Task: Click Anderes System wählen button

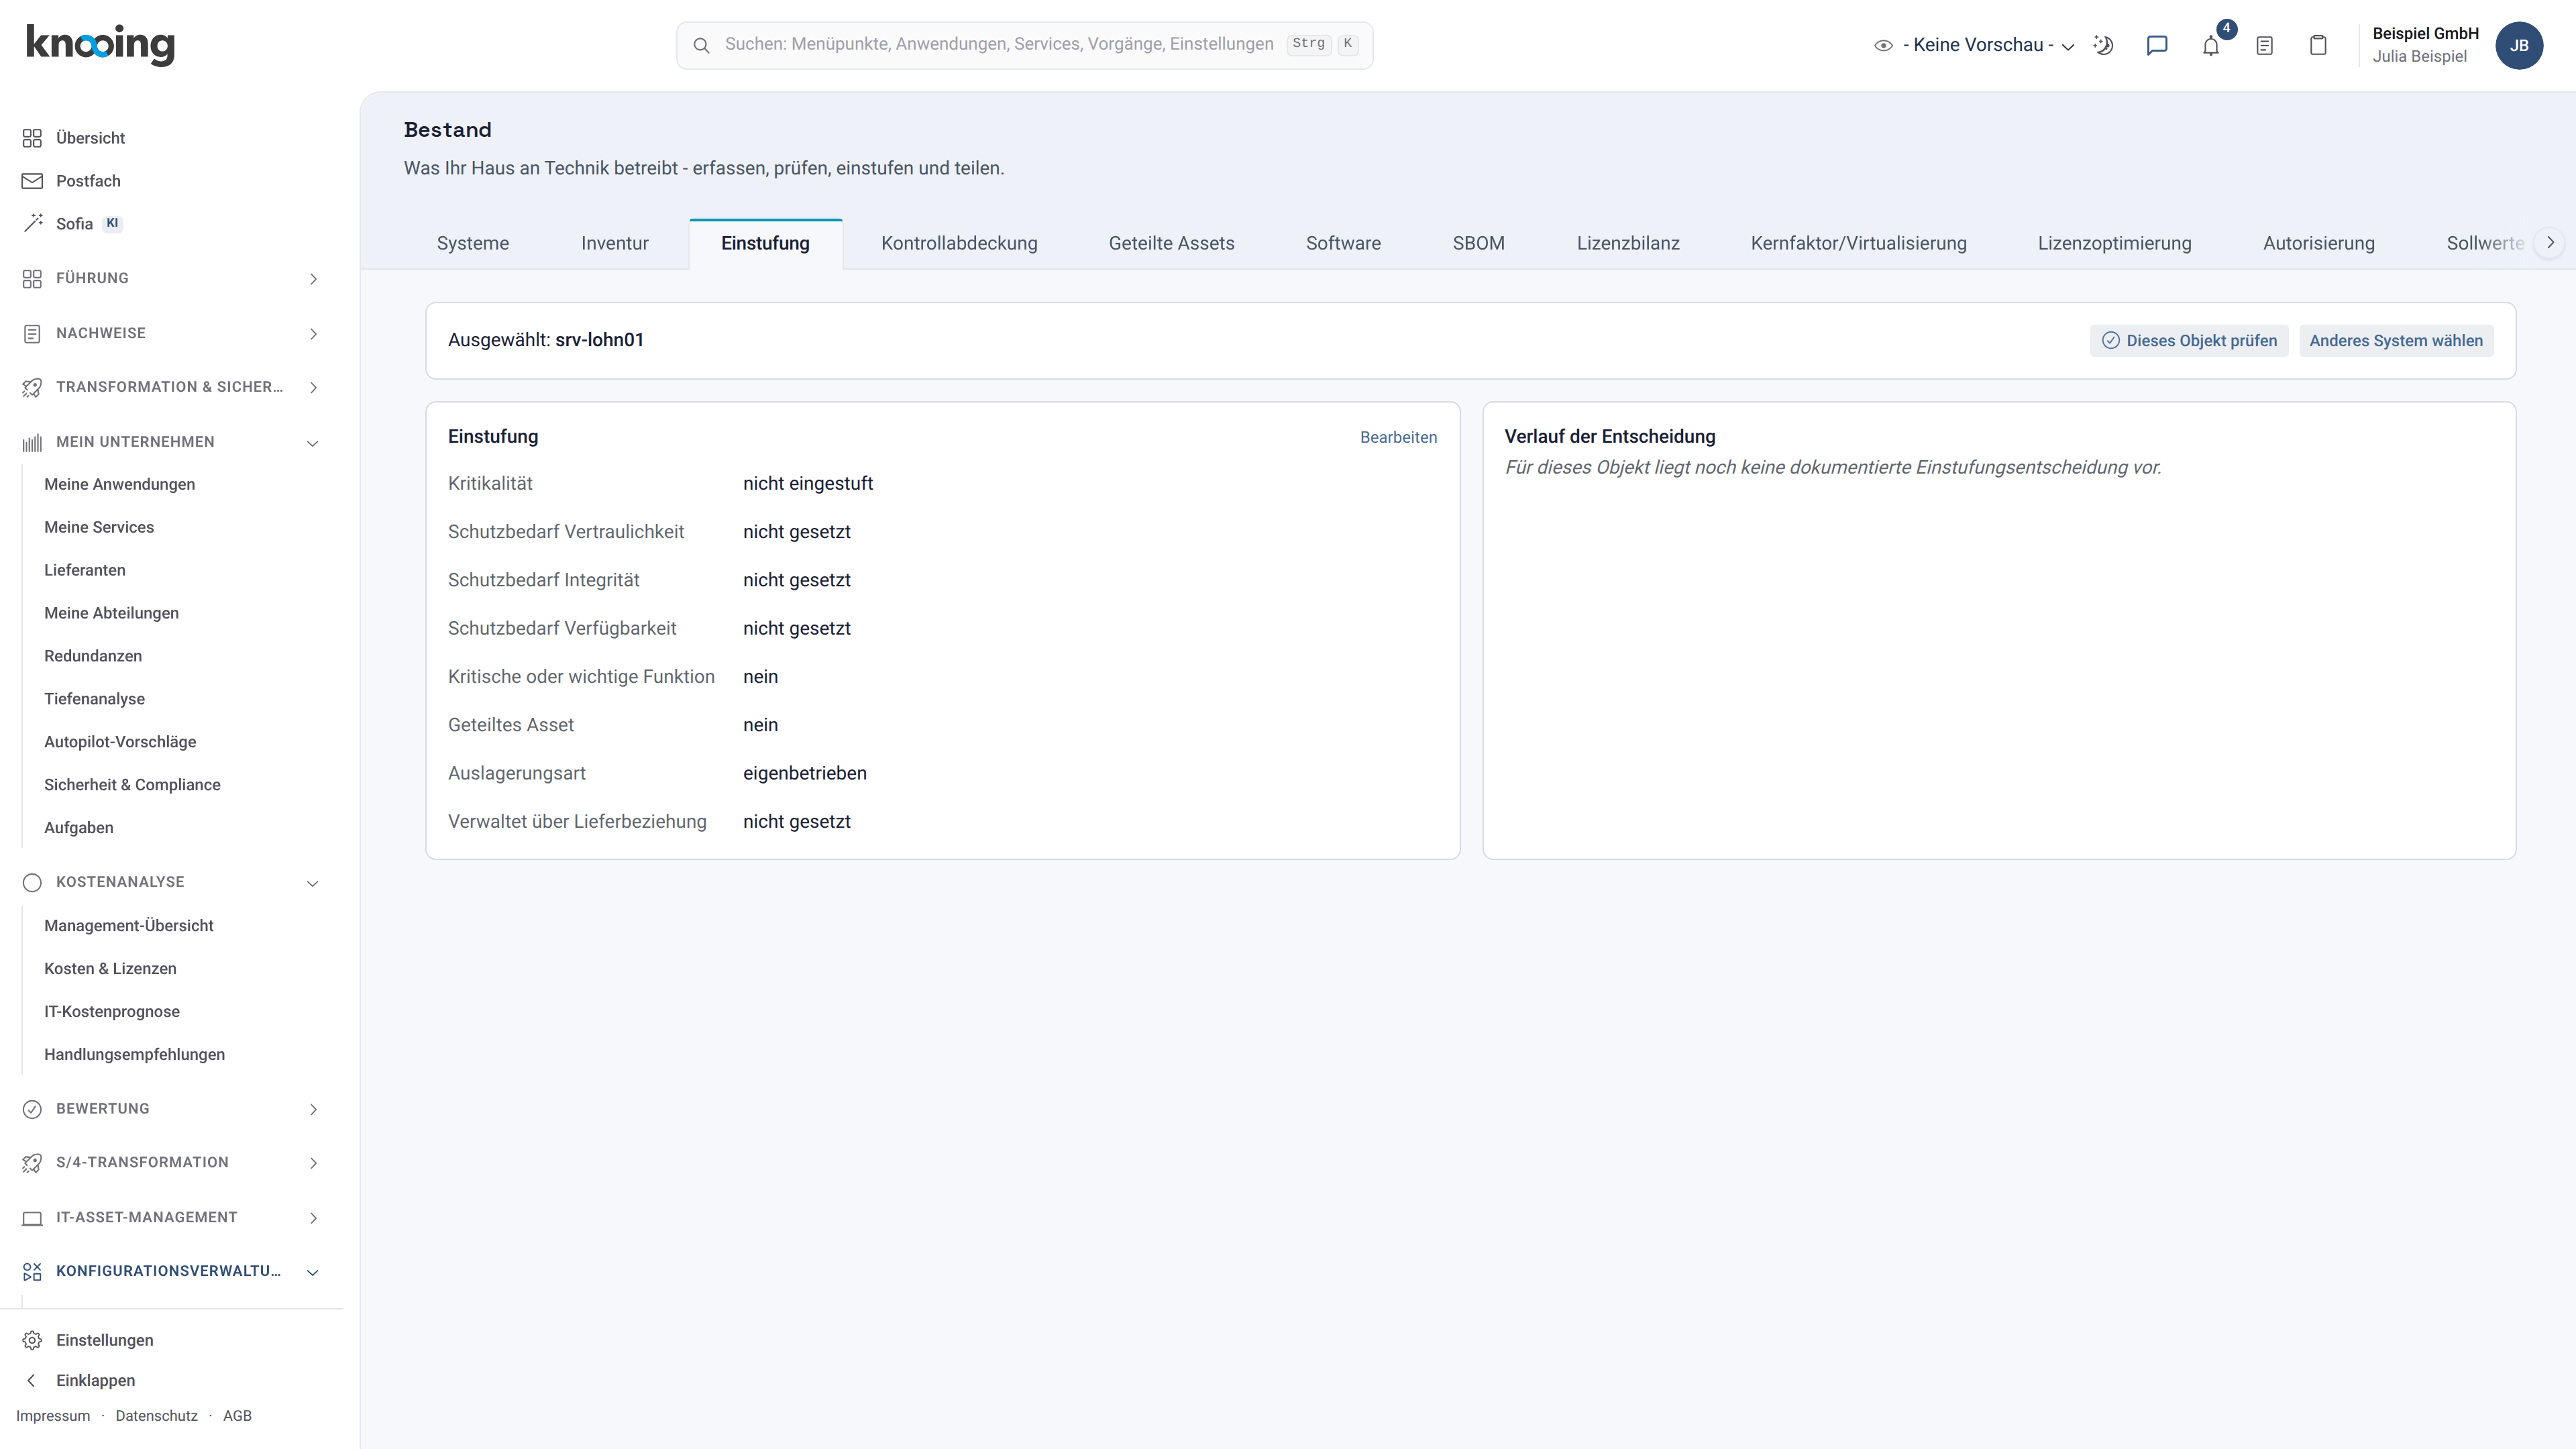Action: [2396, 341]
